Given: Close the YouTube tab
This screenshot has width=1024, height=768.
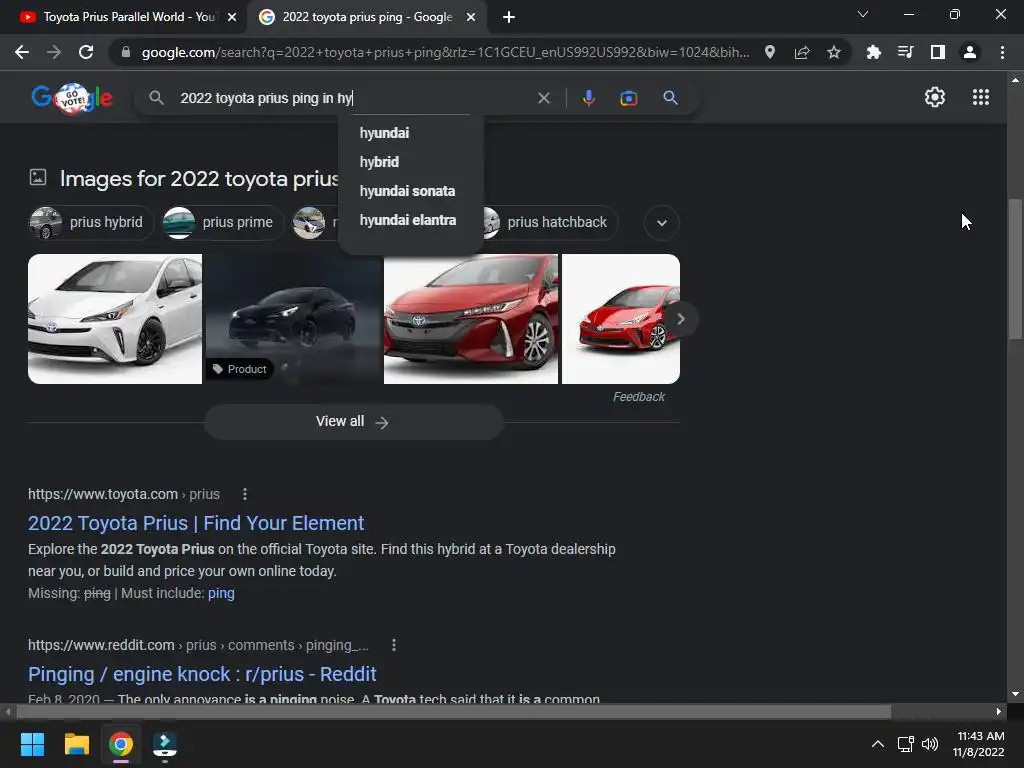Looking at the screenshot, I should 232,18.
